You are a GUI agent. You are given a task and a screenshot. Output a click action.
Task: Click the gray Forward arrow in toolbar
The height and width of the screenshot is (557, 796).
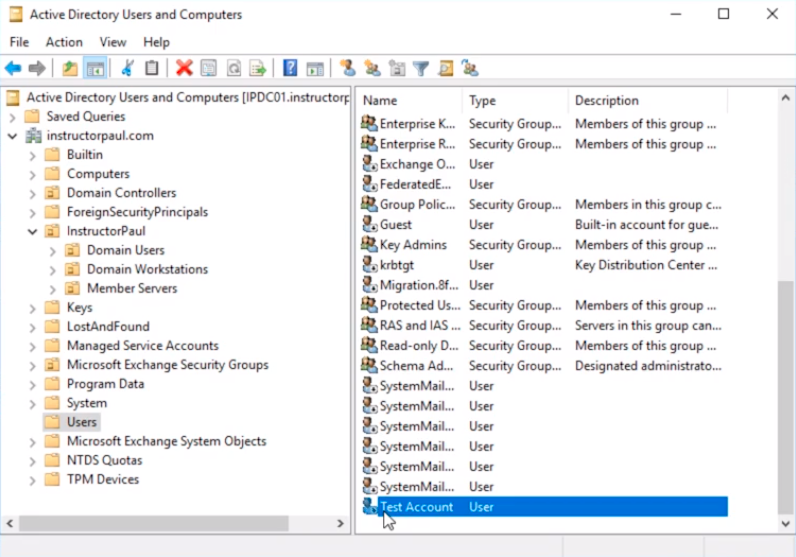tap(37, 68)
